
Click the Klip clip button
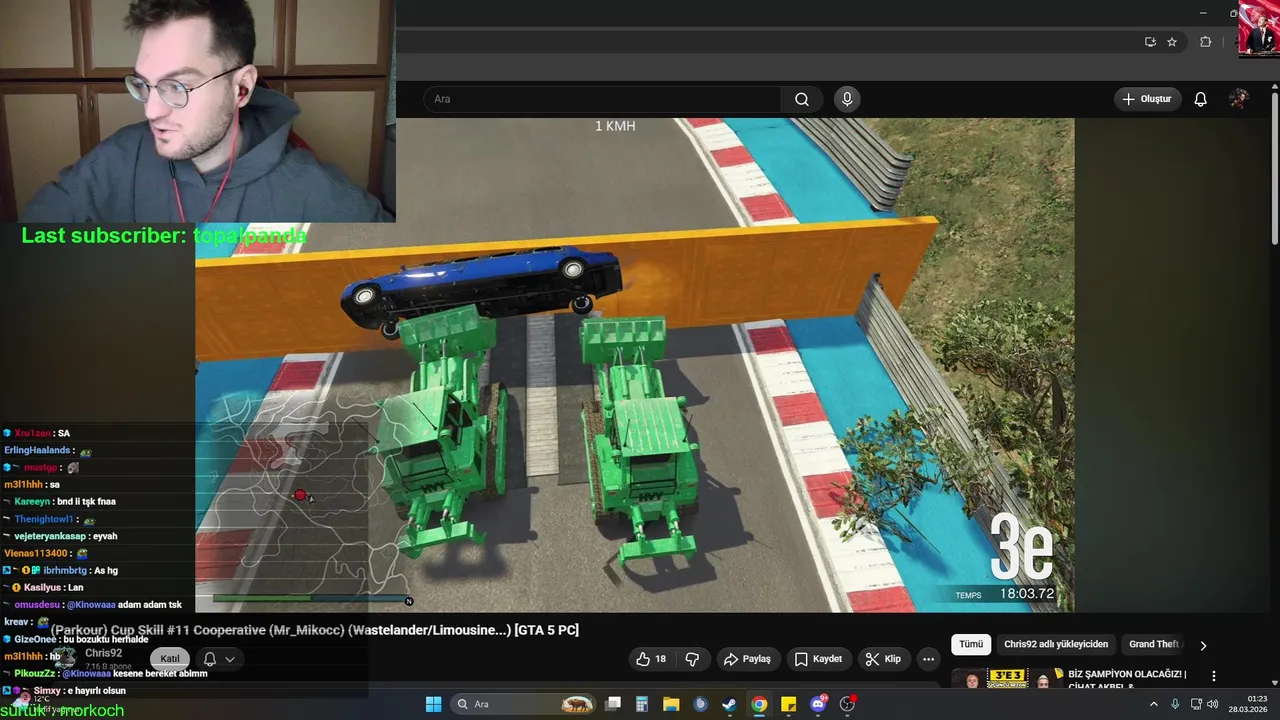pyautogui.click(x=883, y=659)
